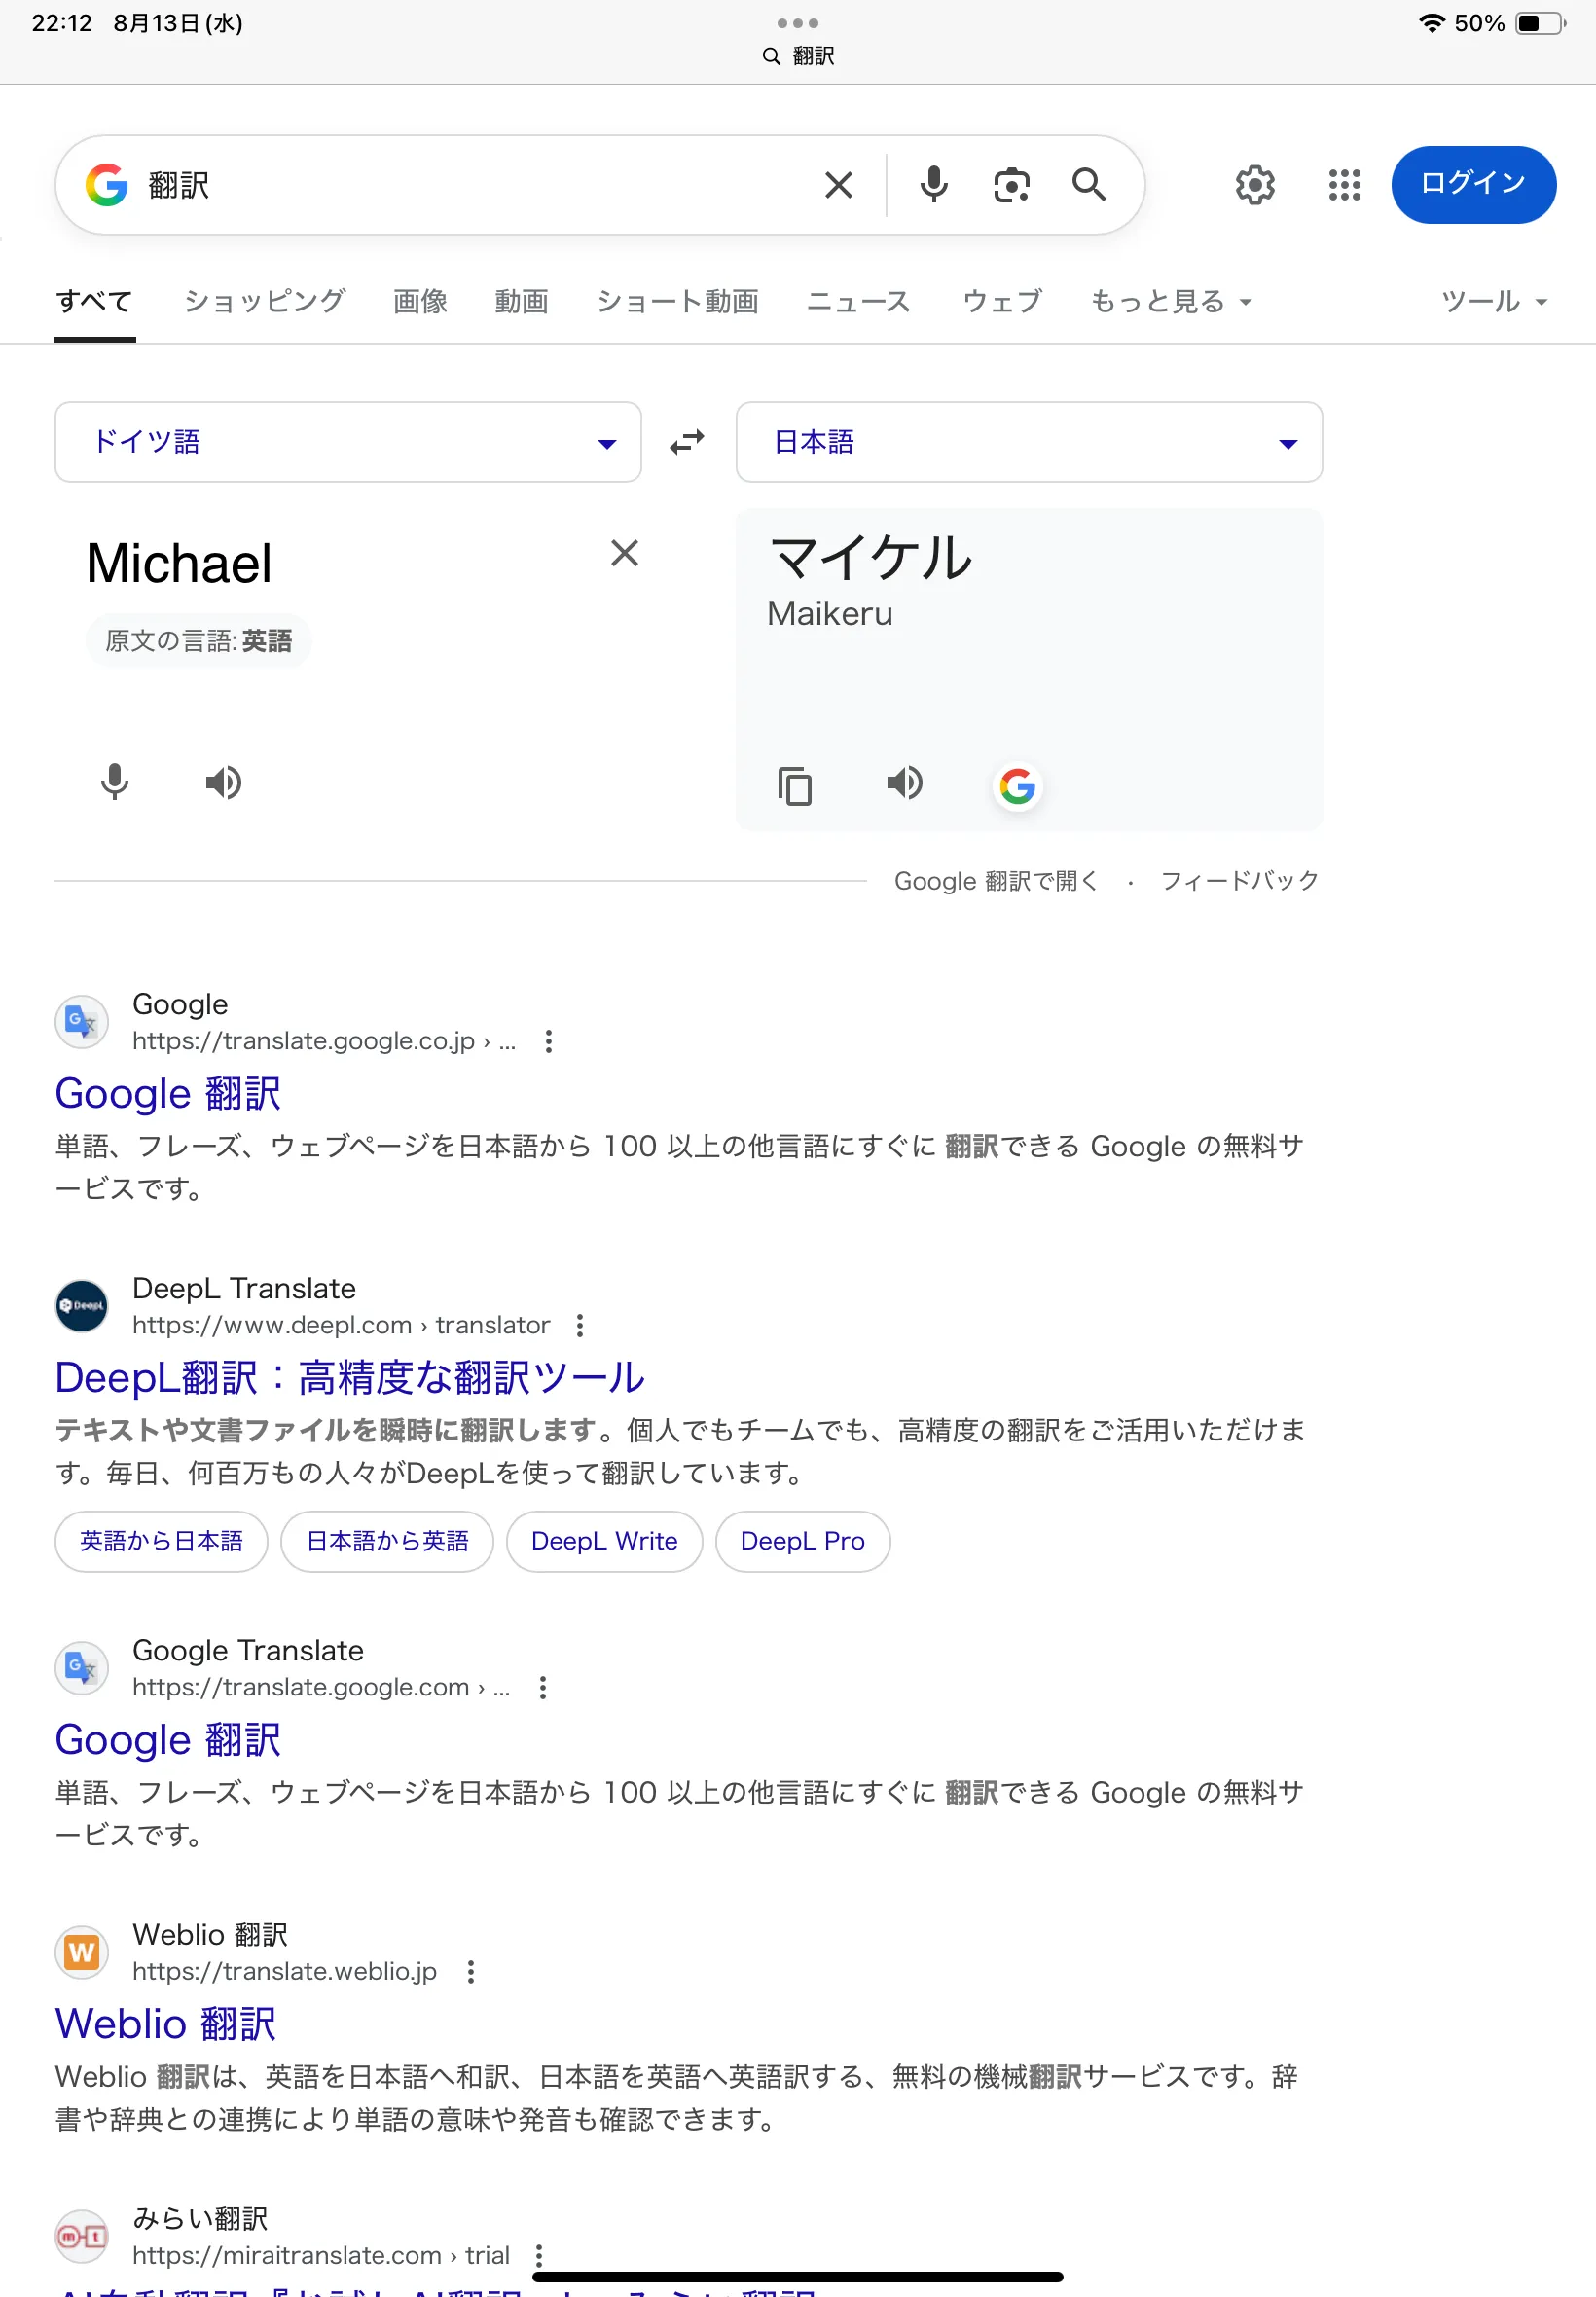Expand the もっと見る menu
The image size is (1596, 2297).
(x=1171, y=301)
